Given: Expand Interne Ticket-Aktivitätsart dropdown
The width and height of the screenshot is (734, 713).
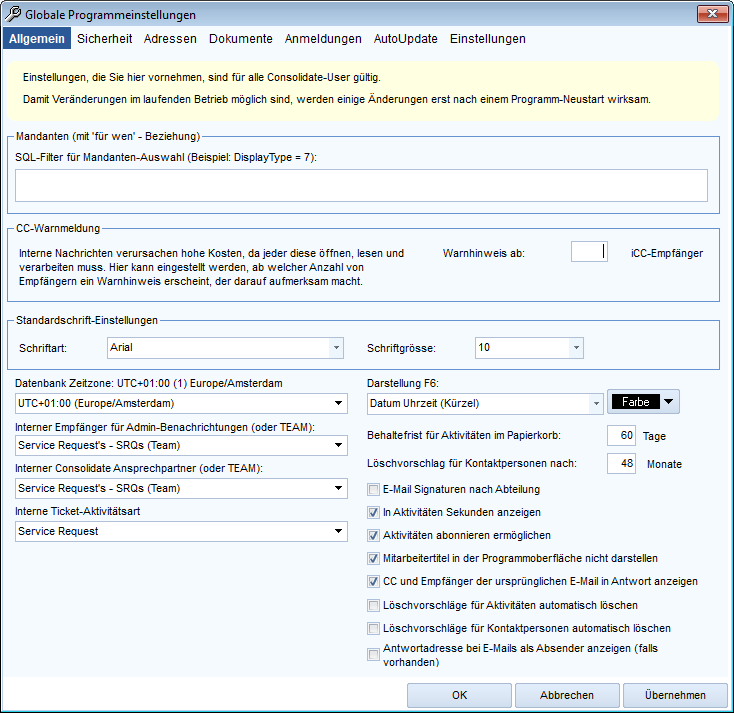Looking at the screenshot, I should click(339, 532).
